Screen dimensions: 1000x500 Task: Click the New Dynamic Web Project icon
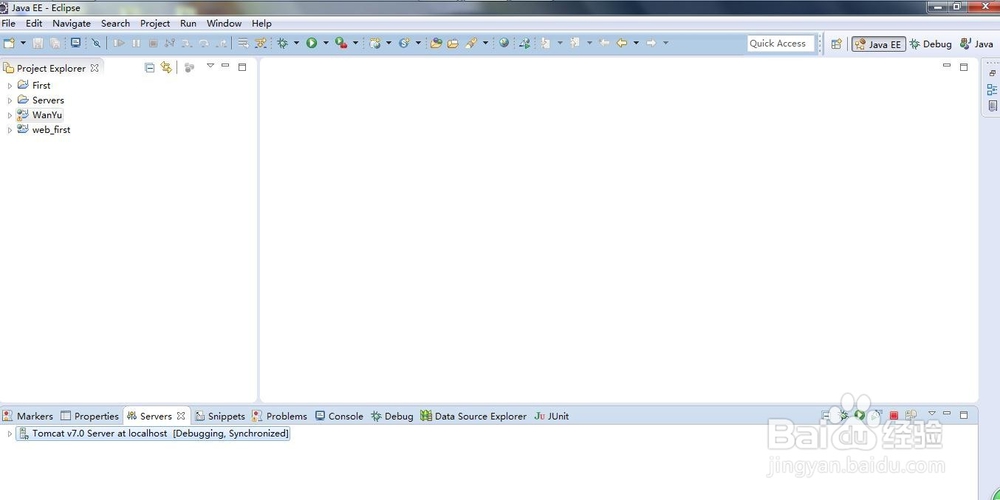click(375, 43)
